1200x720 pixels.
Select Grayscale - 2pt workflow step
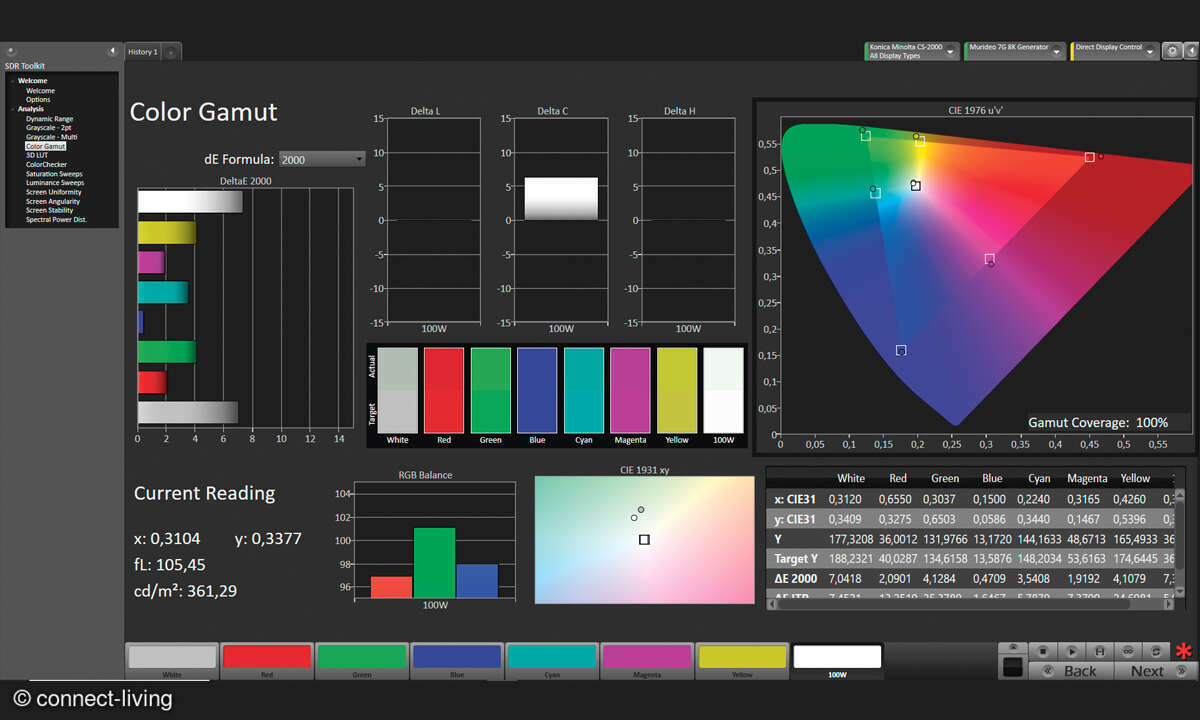click(48, 128)
